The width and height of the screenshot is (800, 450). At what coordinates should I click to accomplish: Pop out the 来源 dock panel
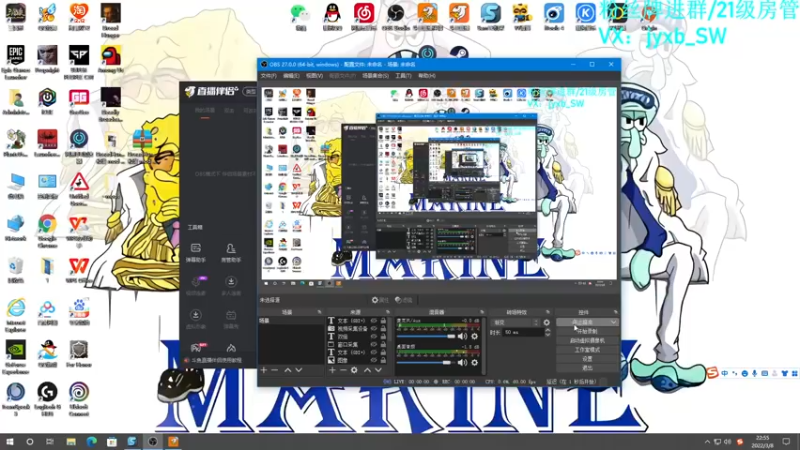[x=388, y=312]
